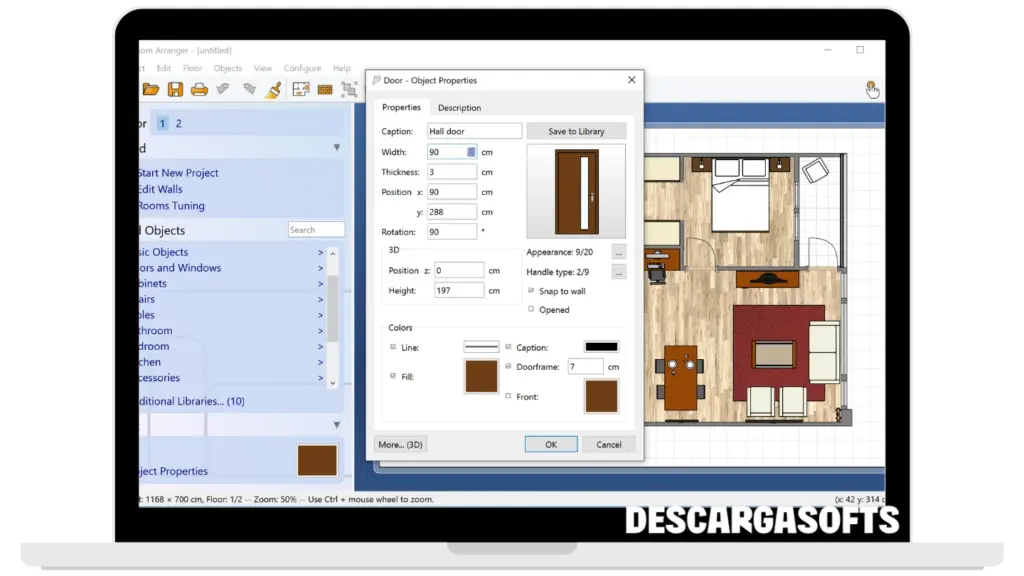The width and height of the screenshot is (1024, 576).
Task: Disable the Snap to wall checkbox
Action: pyautogui.click(x=531, y=291)
